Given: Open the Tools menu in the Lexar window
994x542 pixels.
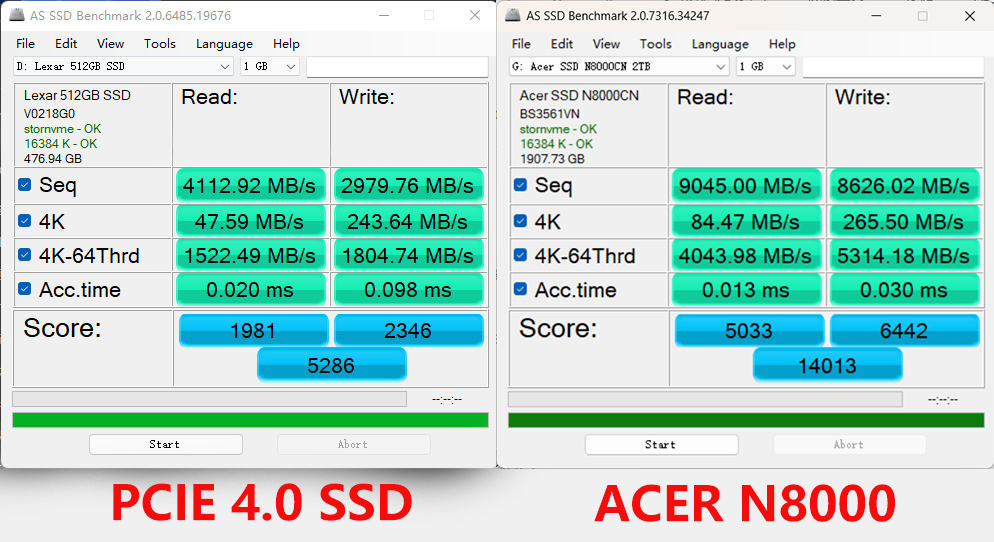Looking at the screenshot, I should (159, 44).
